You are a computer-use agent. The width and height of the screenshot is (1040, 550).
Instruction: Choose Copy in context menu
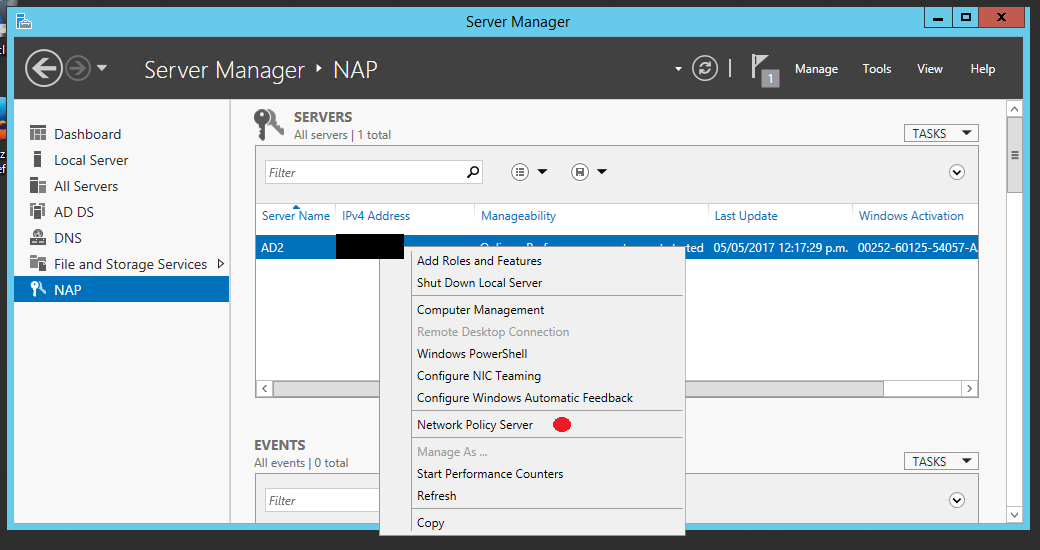430,523
